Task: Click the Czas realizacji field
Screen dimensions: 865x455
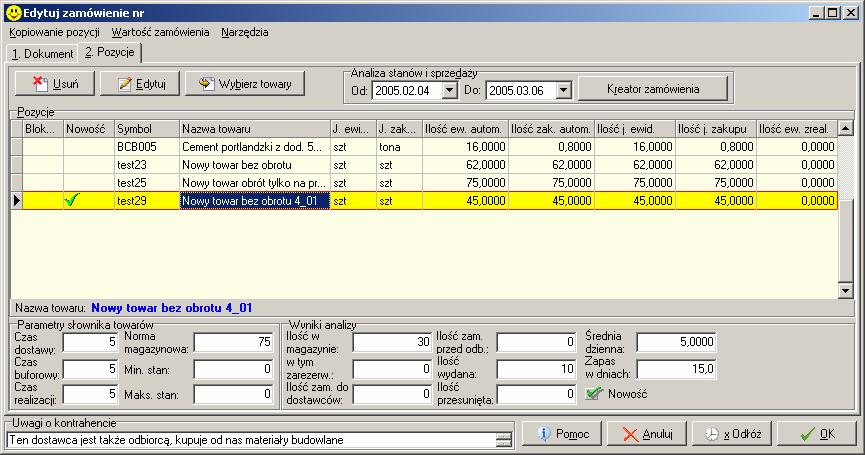Action: point(90,394)
